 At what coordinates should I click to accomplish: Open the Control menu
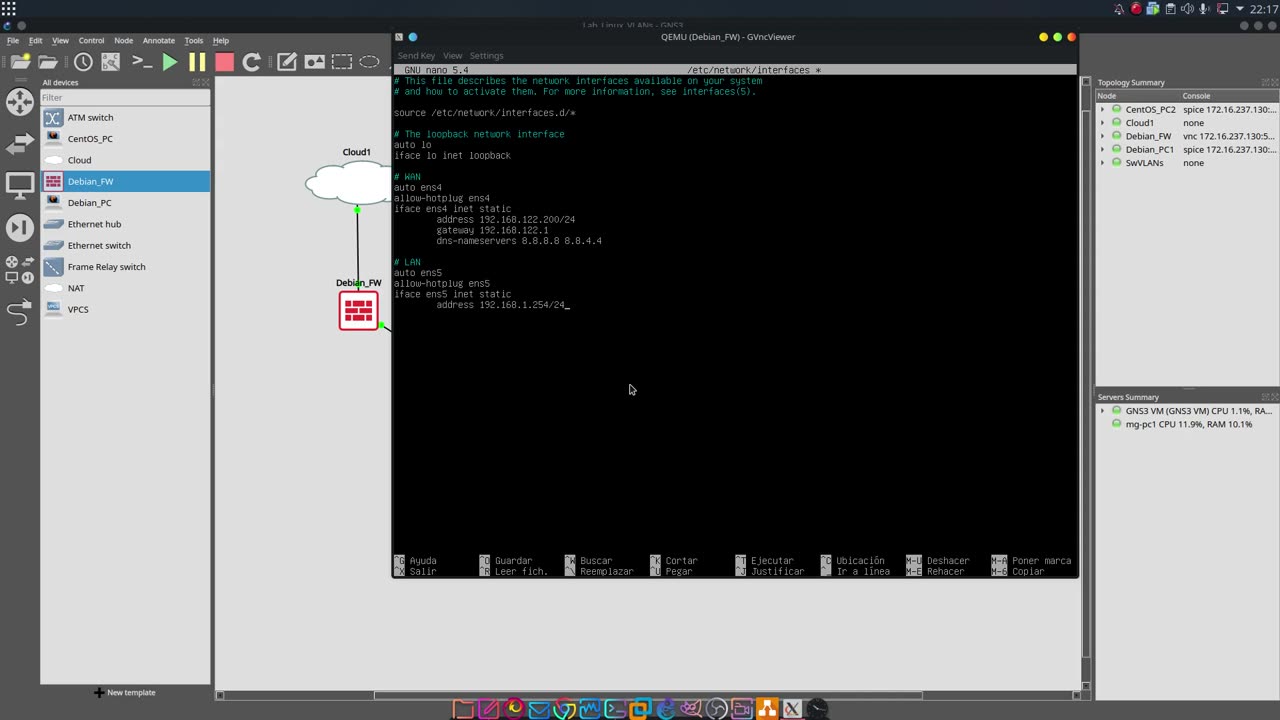91,41
